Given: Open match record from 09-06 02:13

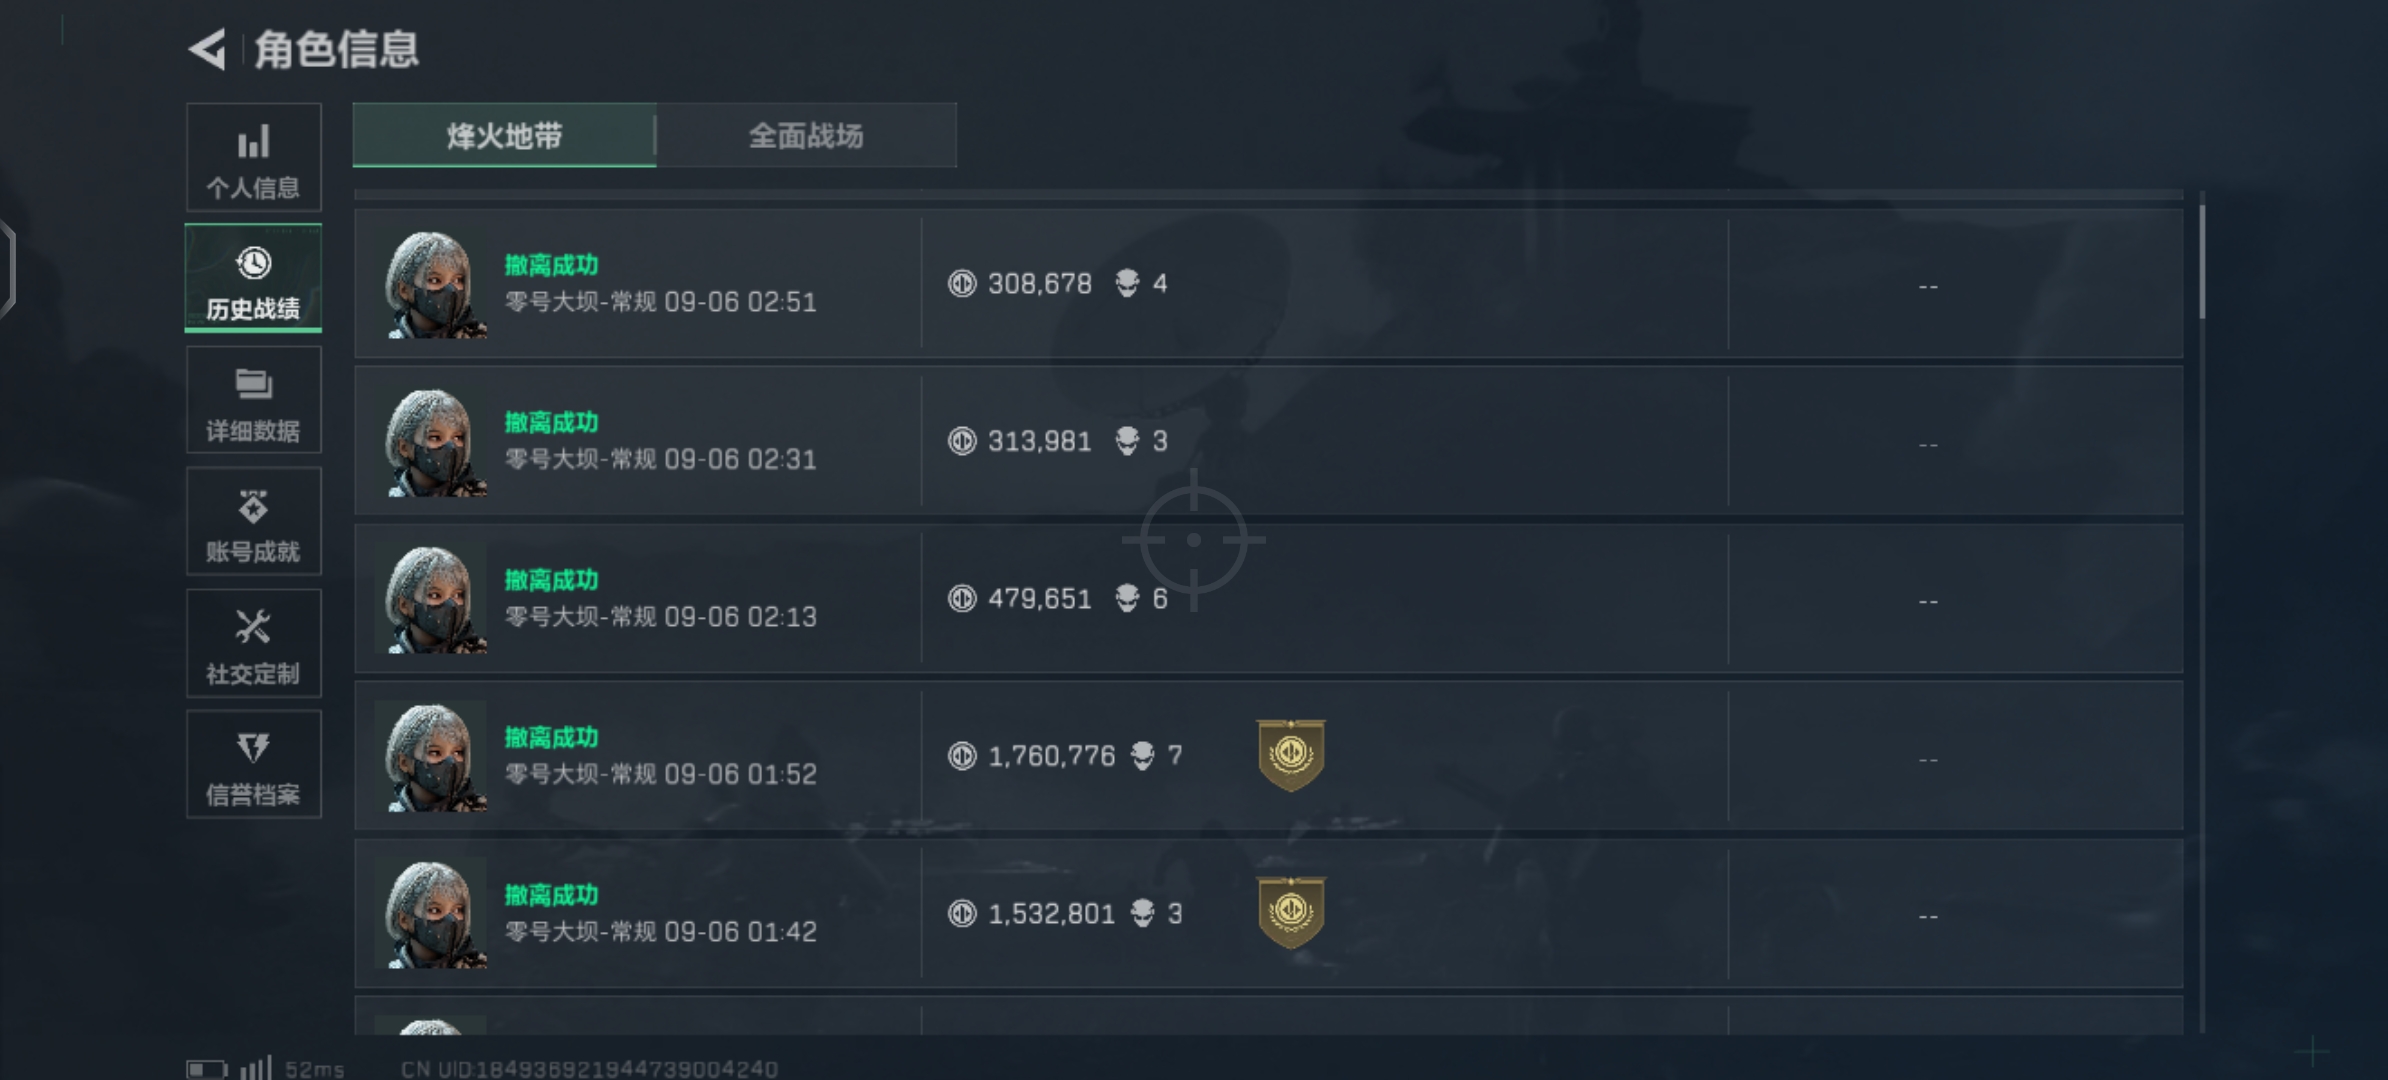Looking at the screenshot, I should tap(1268, 598).
